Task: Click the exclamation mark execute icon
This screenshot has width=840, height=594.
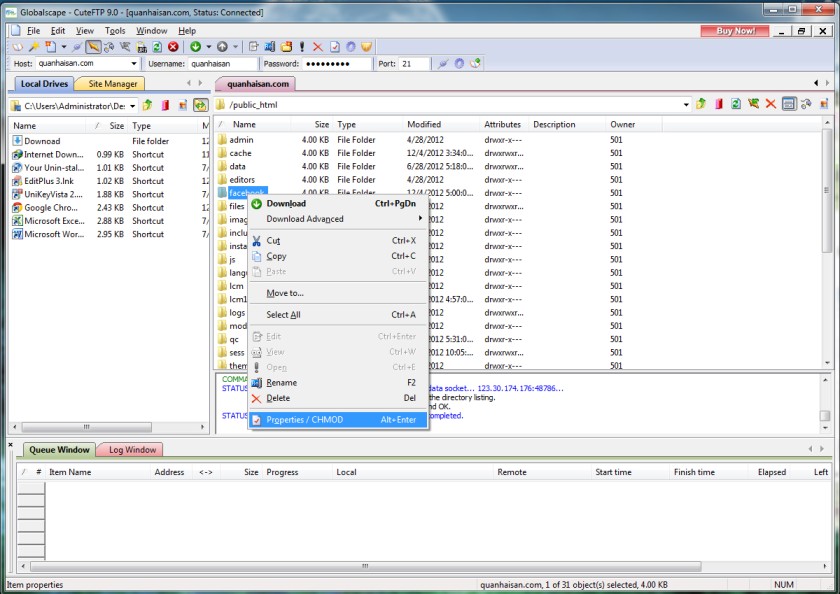Action: (302, 47)
